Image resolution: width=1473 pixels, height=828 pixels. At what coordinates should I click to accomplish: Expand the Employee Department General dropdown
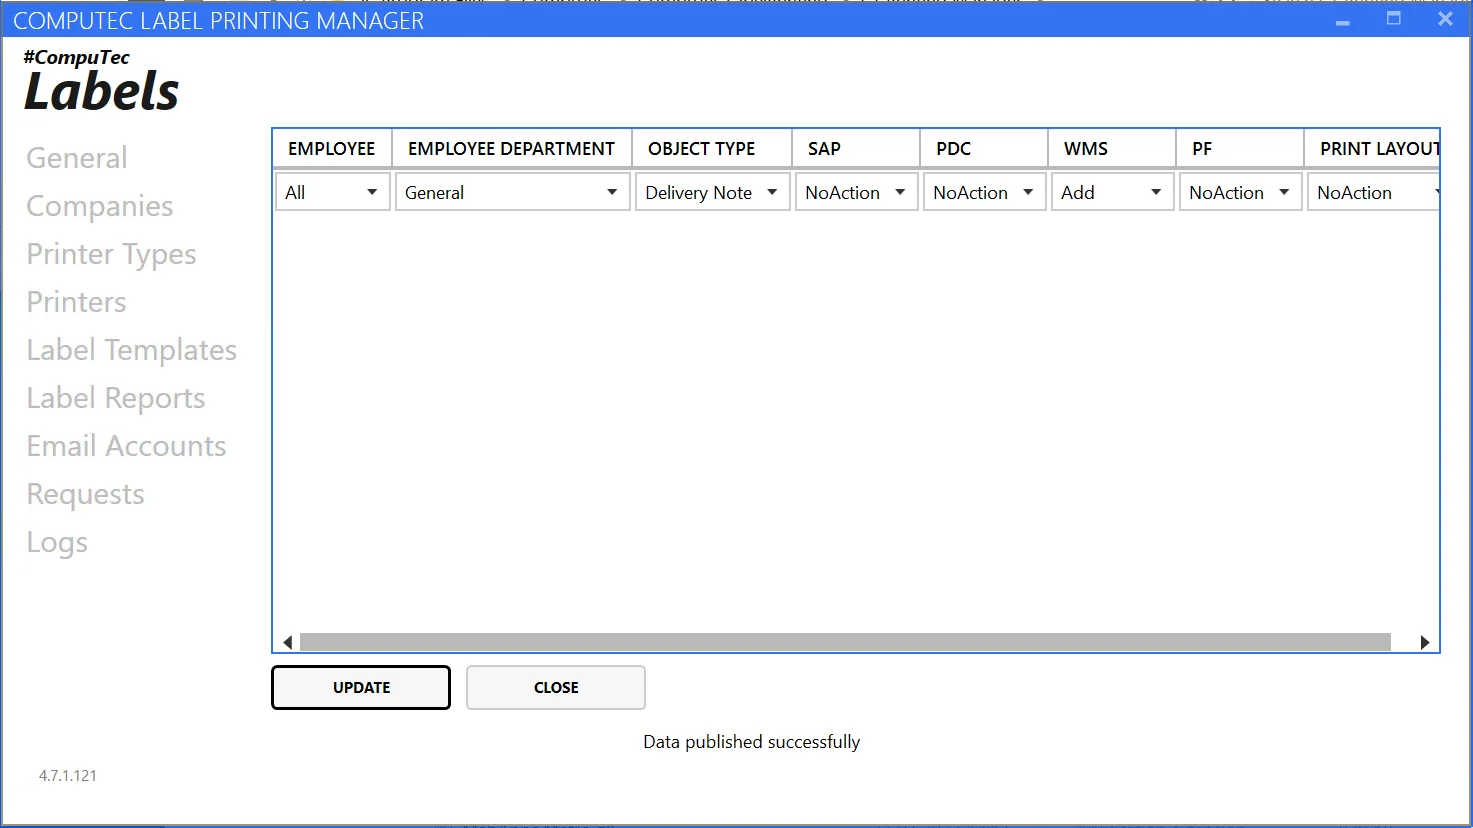[512, 192]
